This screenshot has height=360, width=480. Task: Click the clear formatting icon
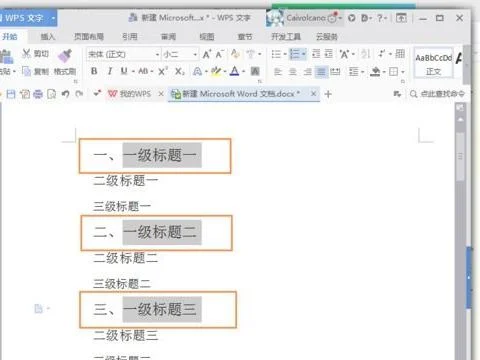pyautogui.click(x=235, y=54)
